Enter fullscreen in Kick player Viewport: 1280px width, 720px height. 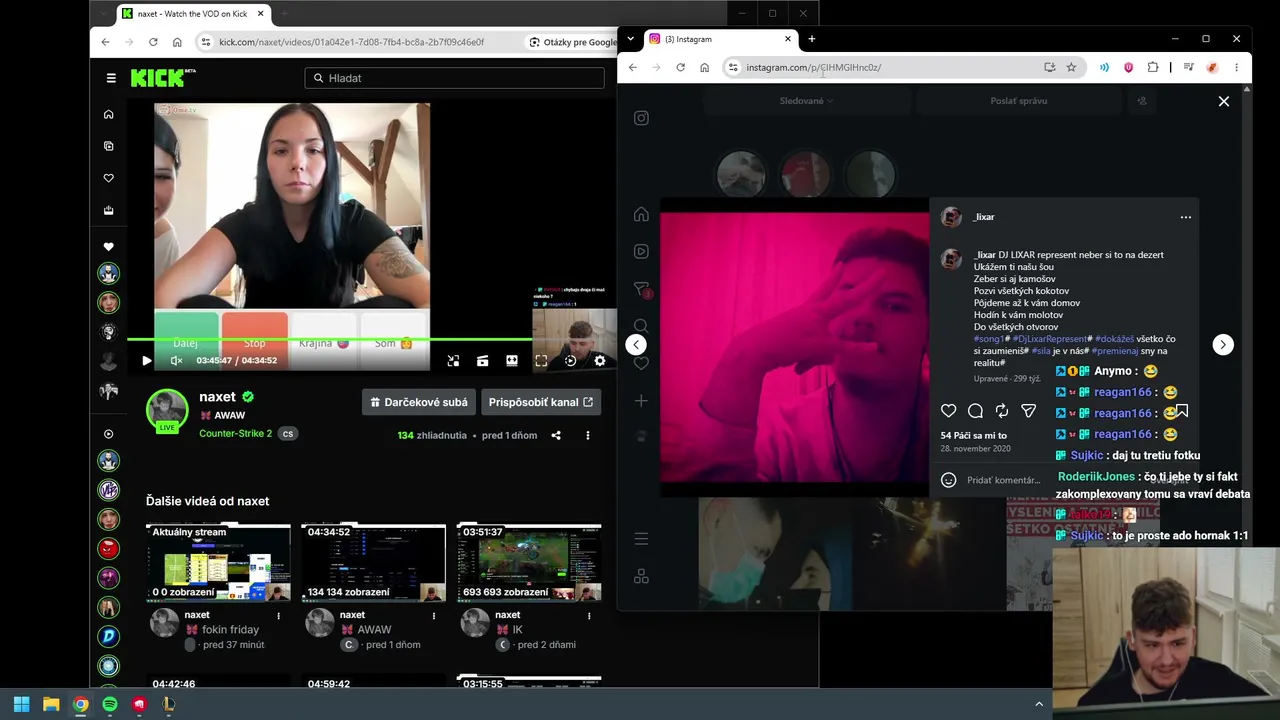tap(541, 361)
